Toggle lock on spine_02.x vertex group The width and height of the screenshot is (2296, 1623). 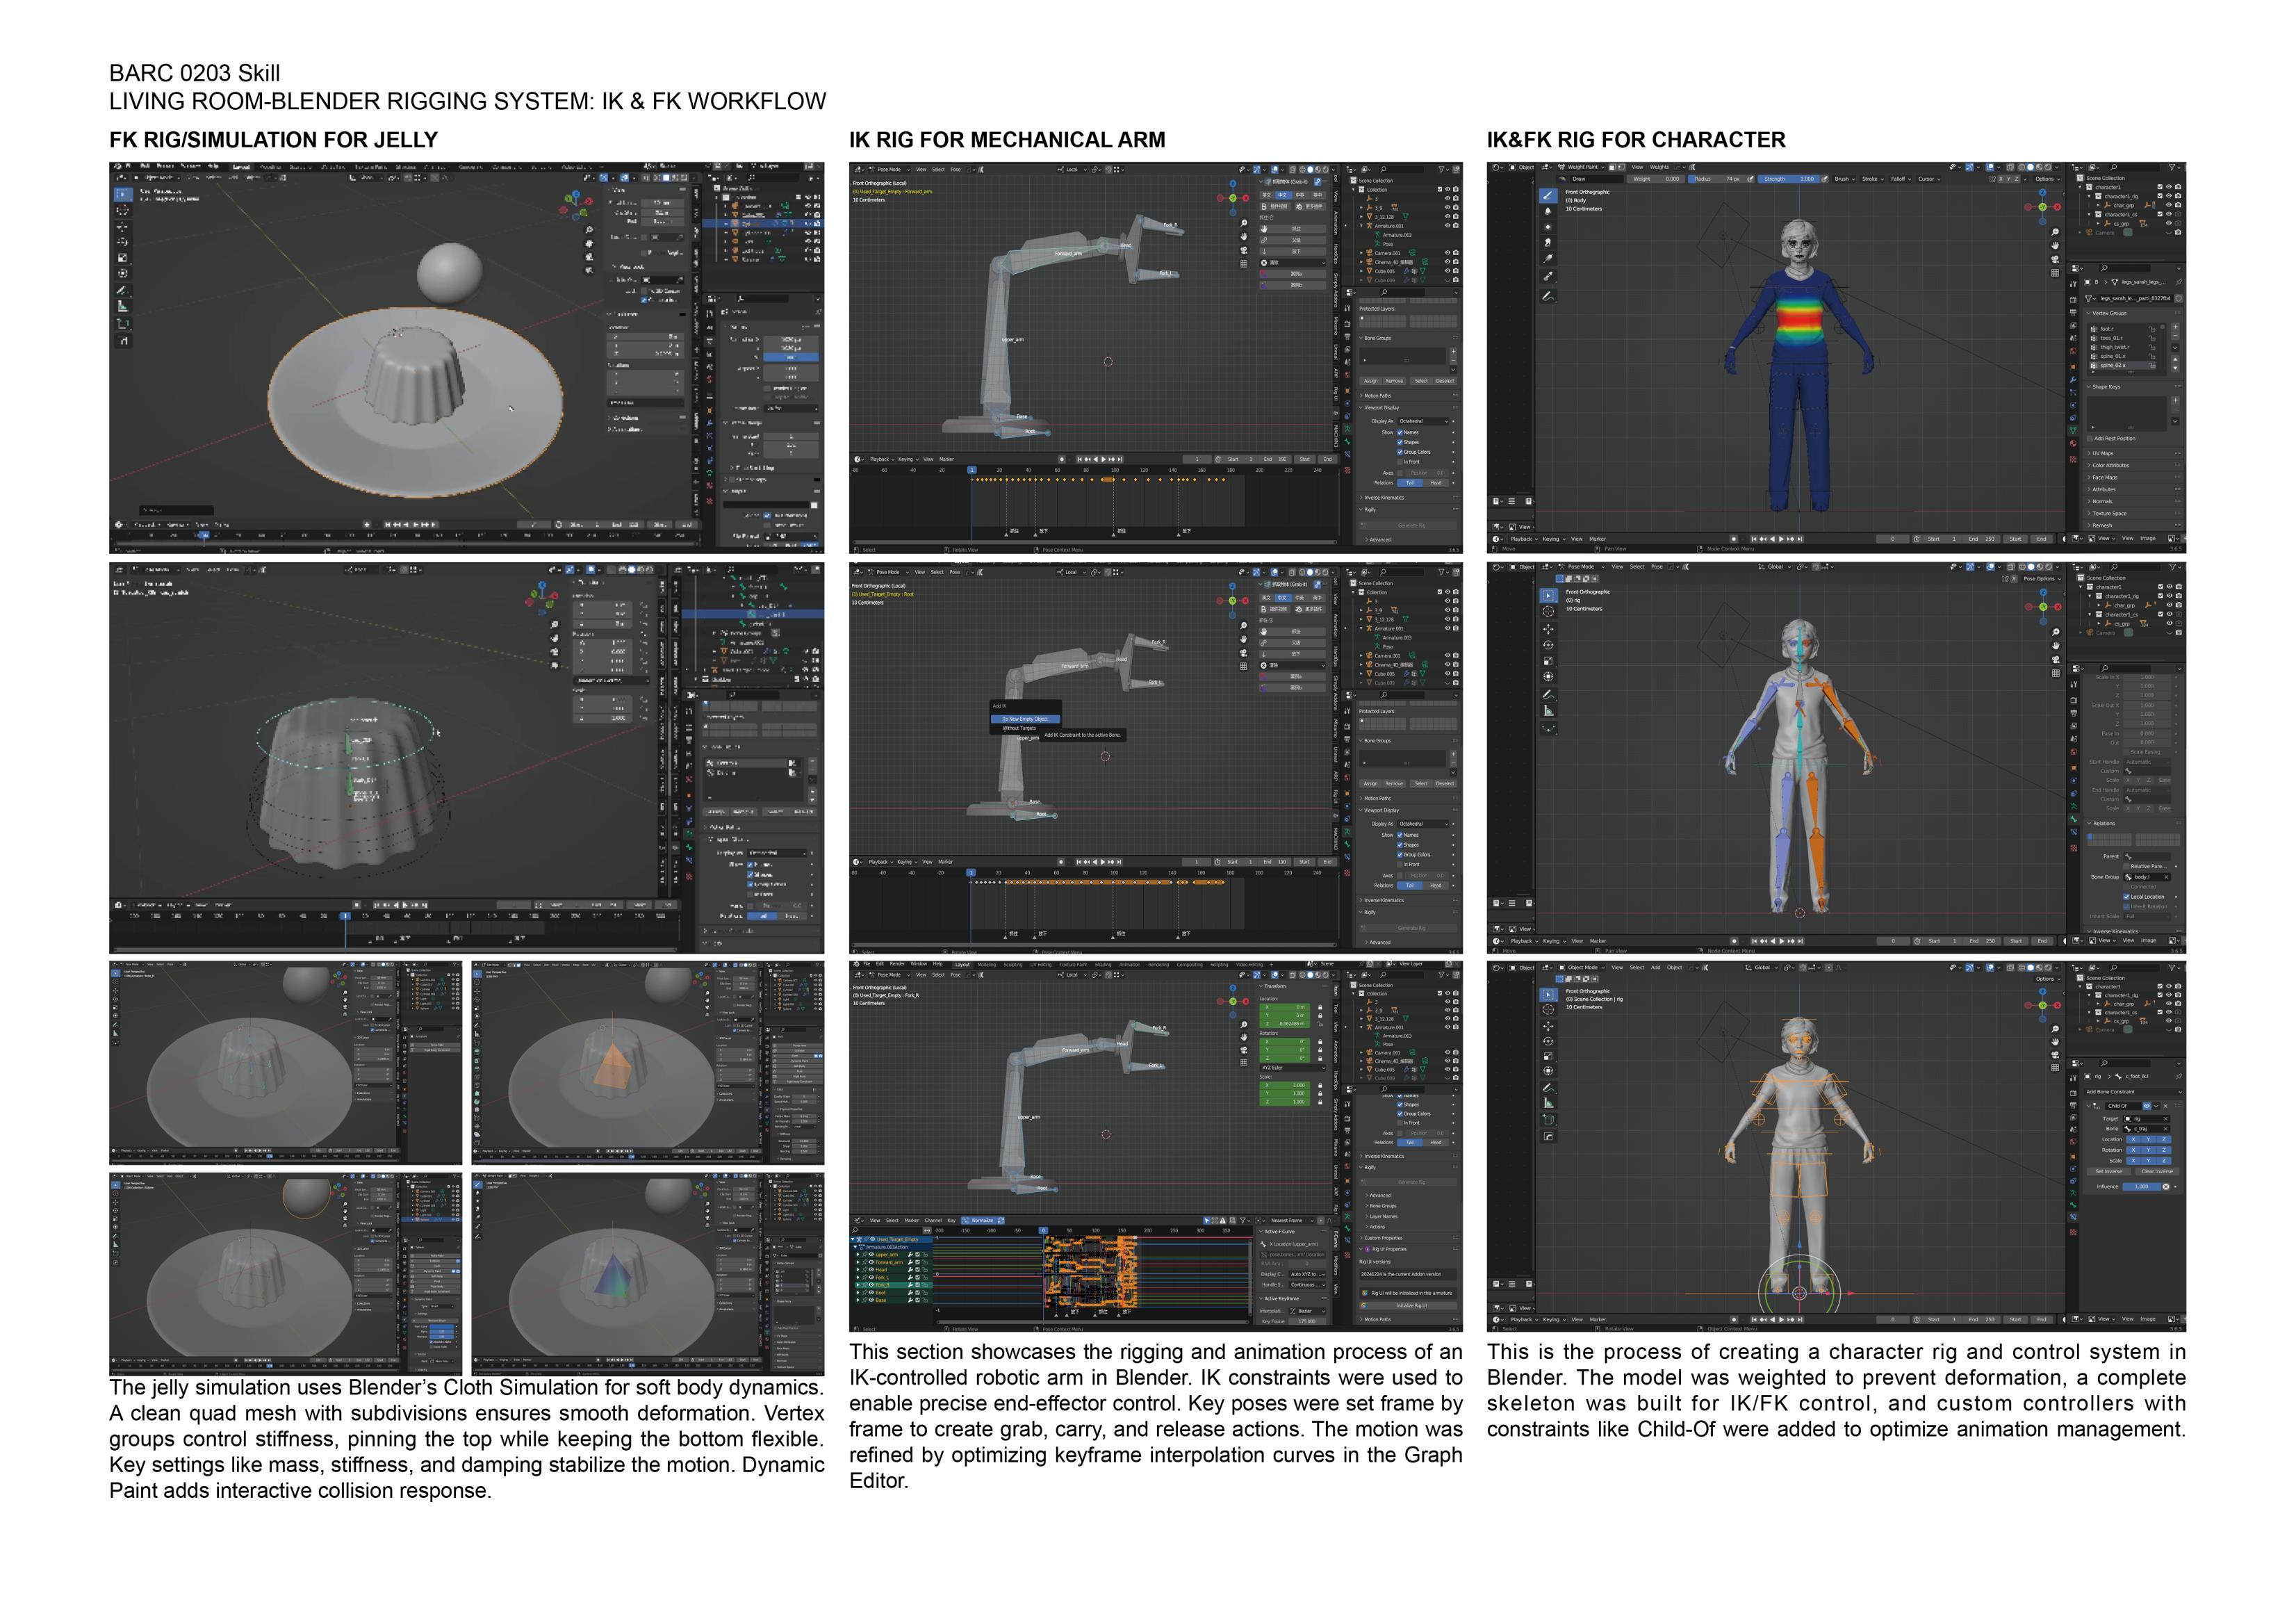point(2153,366)
